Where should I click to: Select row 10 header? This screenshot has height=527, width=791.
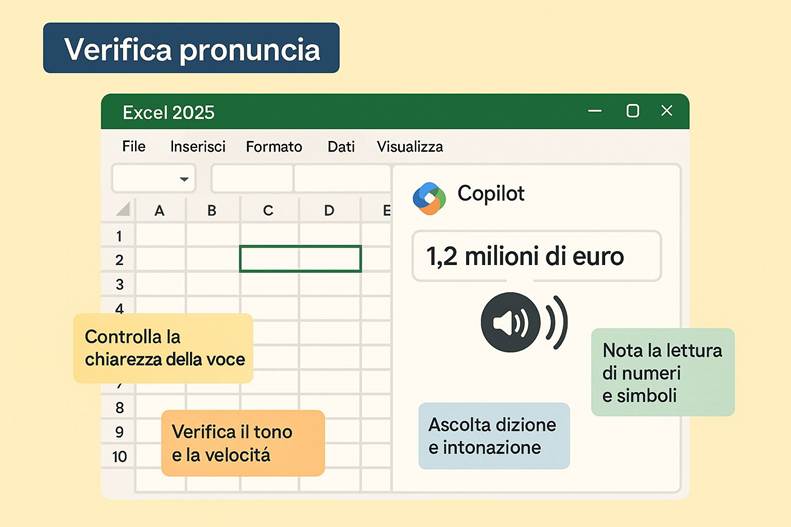(119, 456)
